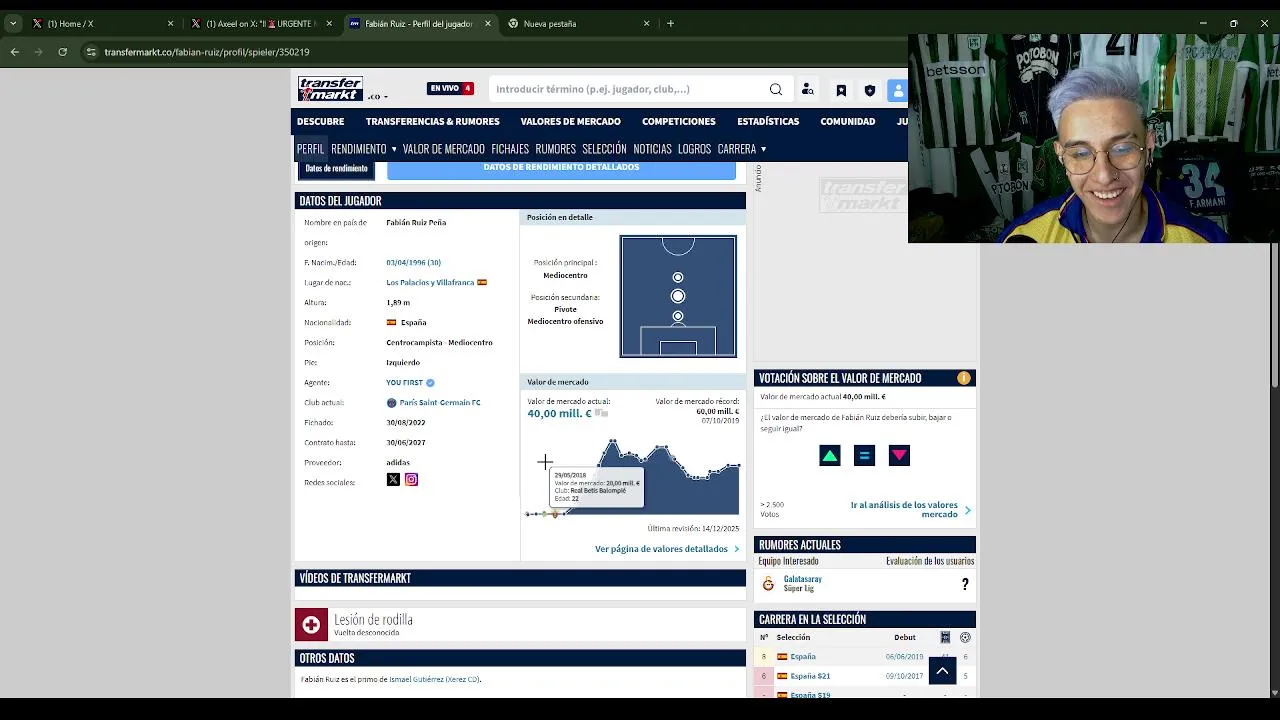Expand the RENDIMIENTO dropdown

pyautogui.click(x=364, y=149)
